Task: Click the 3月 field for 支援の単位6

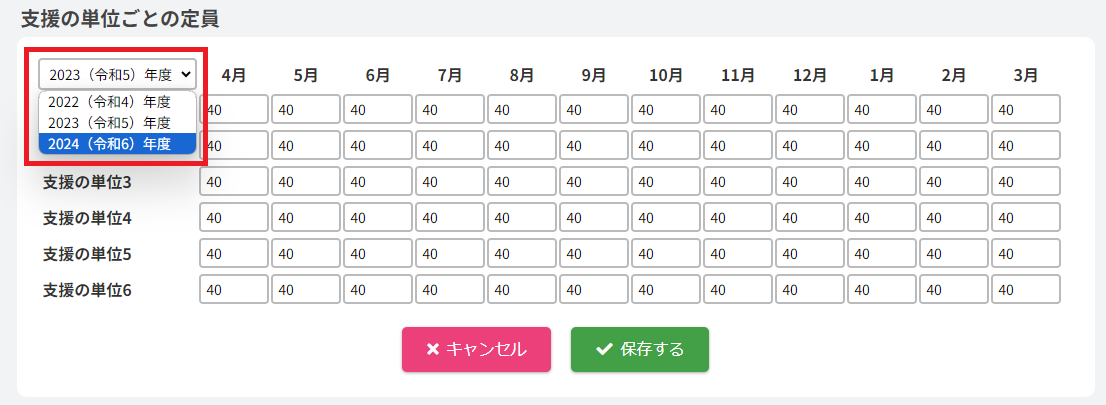Action: pos(1026,289)
